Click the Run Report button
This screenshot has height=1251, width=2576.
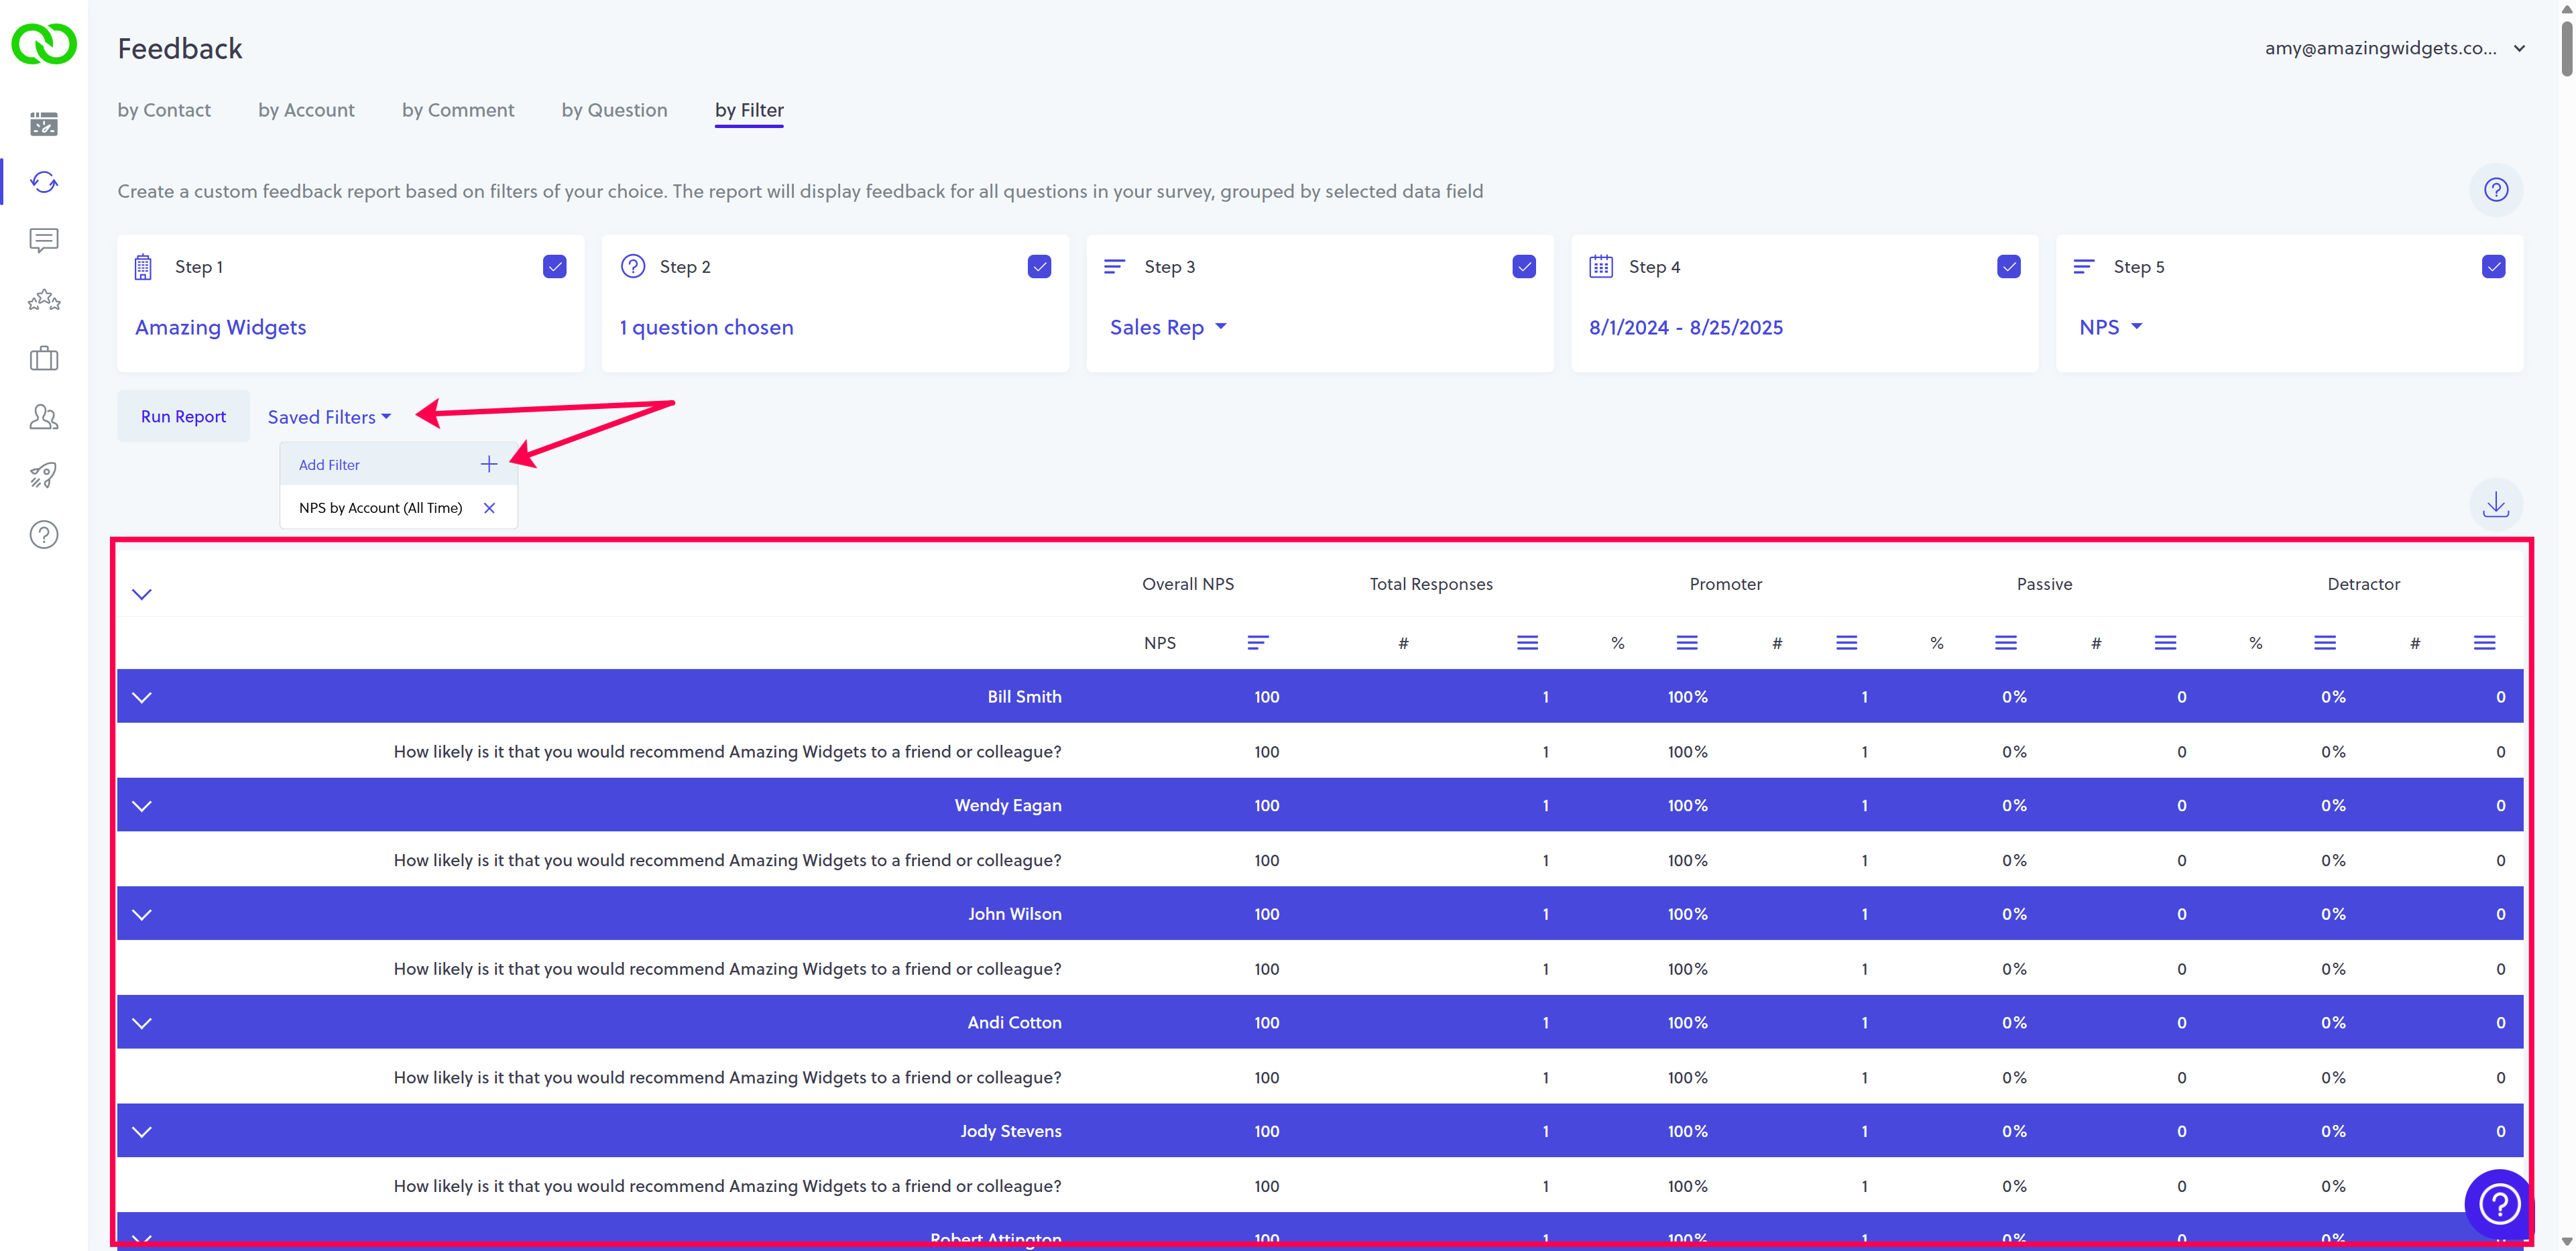click(x=183, y=416)
